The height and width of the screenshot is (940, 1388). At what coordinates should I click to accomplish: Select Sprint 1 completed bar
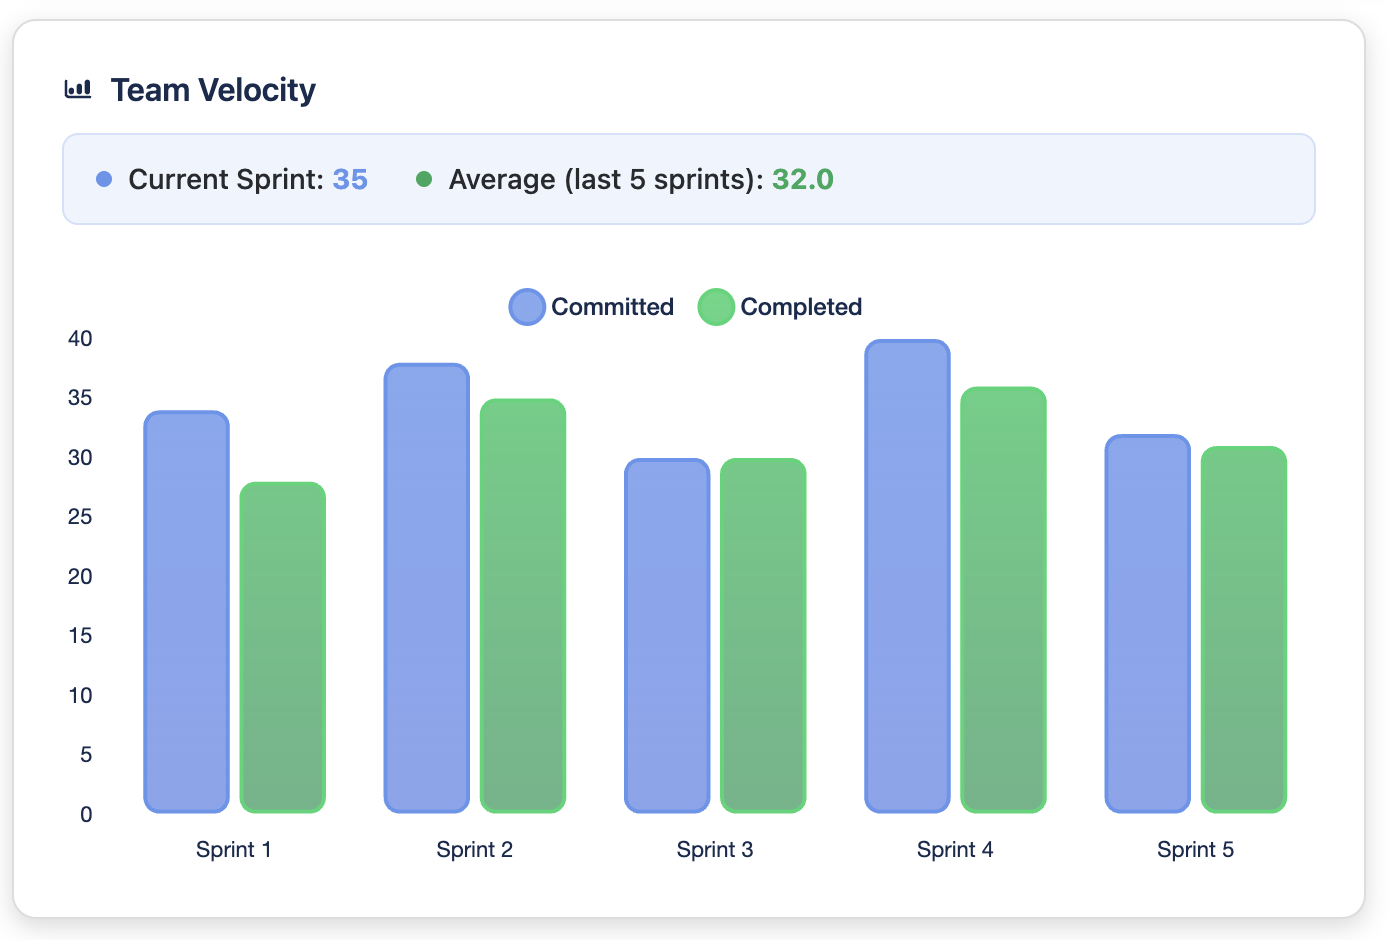tap(283, 647)
